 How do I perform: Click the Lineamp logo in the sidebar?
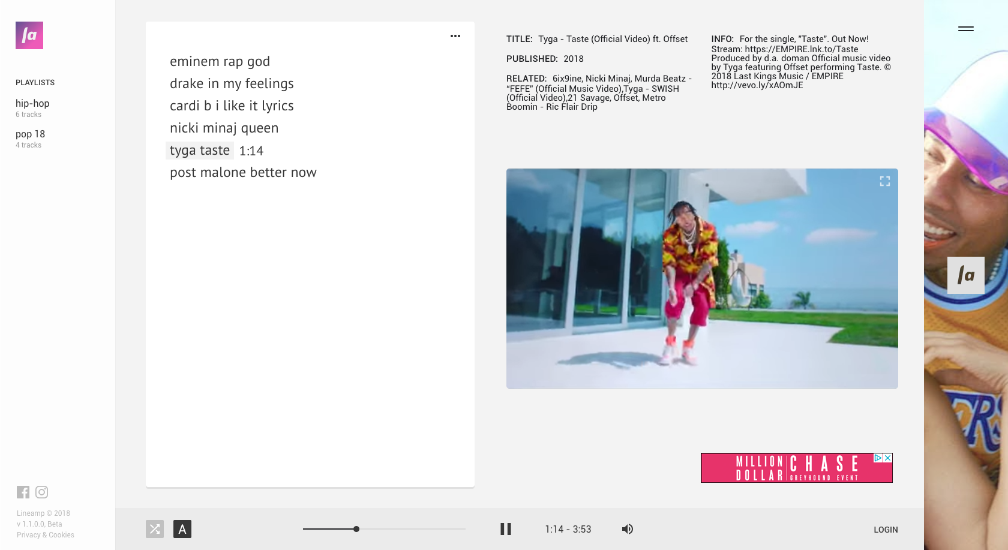pos(29,35)
